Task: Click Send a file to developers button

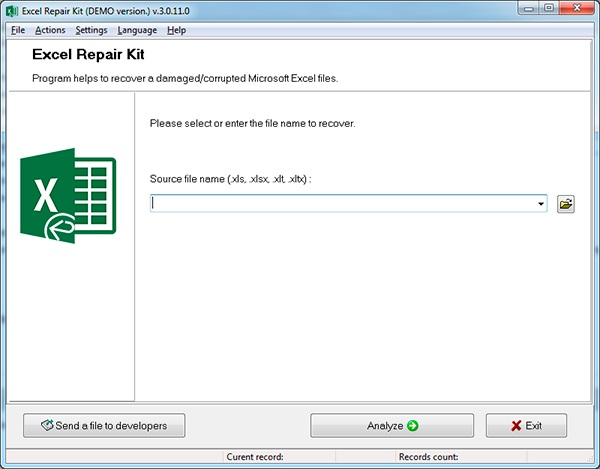Action: [x=104, y=425]
